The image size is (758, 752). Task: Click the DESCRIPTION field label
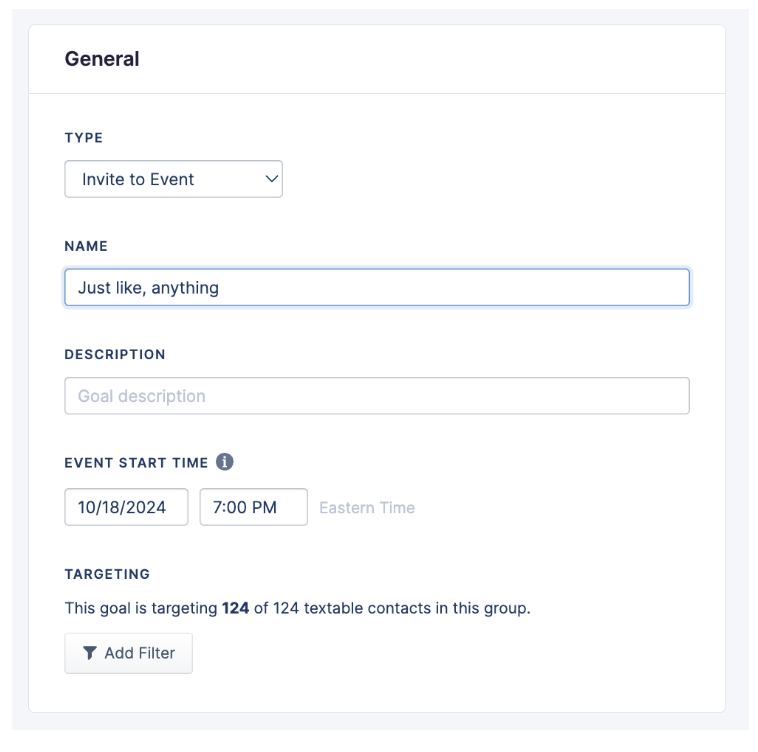115,354
